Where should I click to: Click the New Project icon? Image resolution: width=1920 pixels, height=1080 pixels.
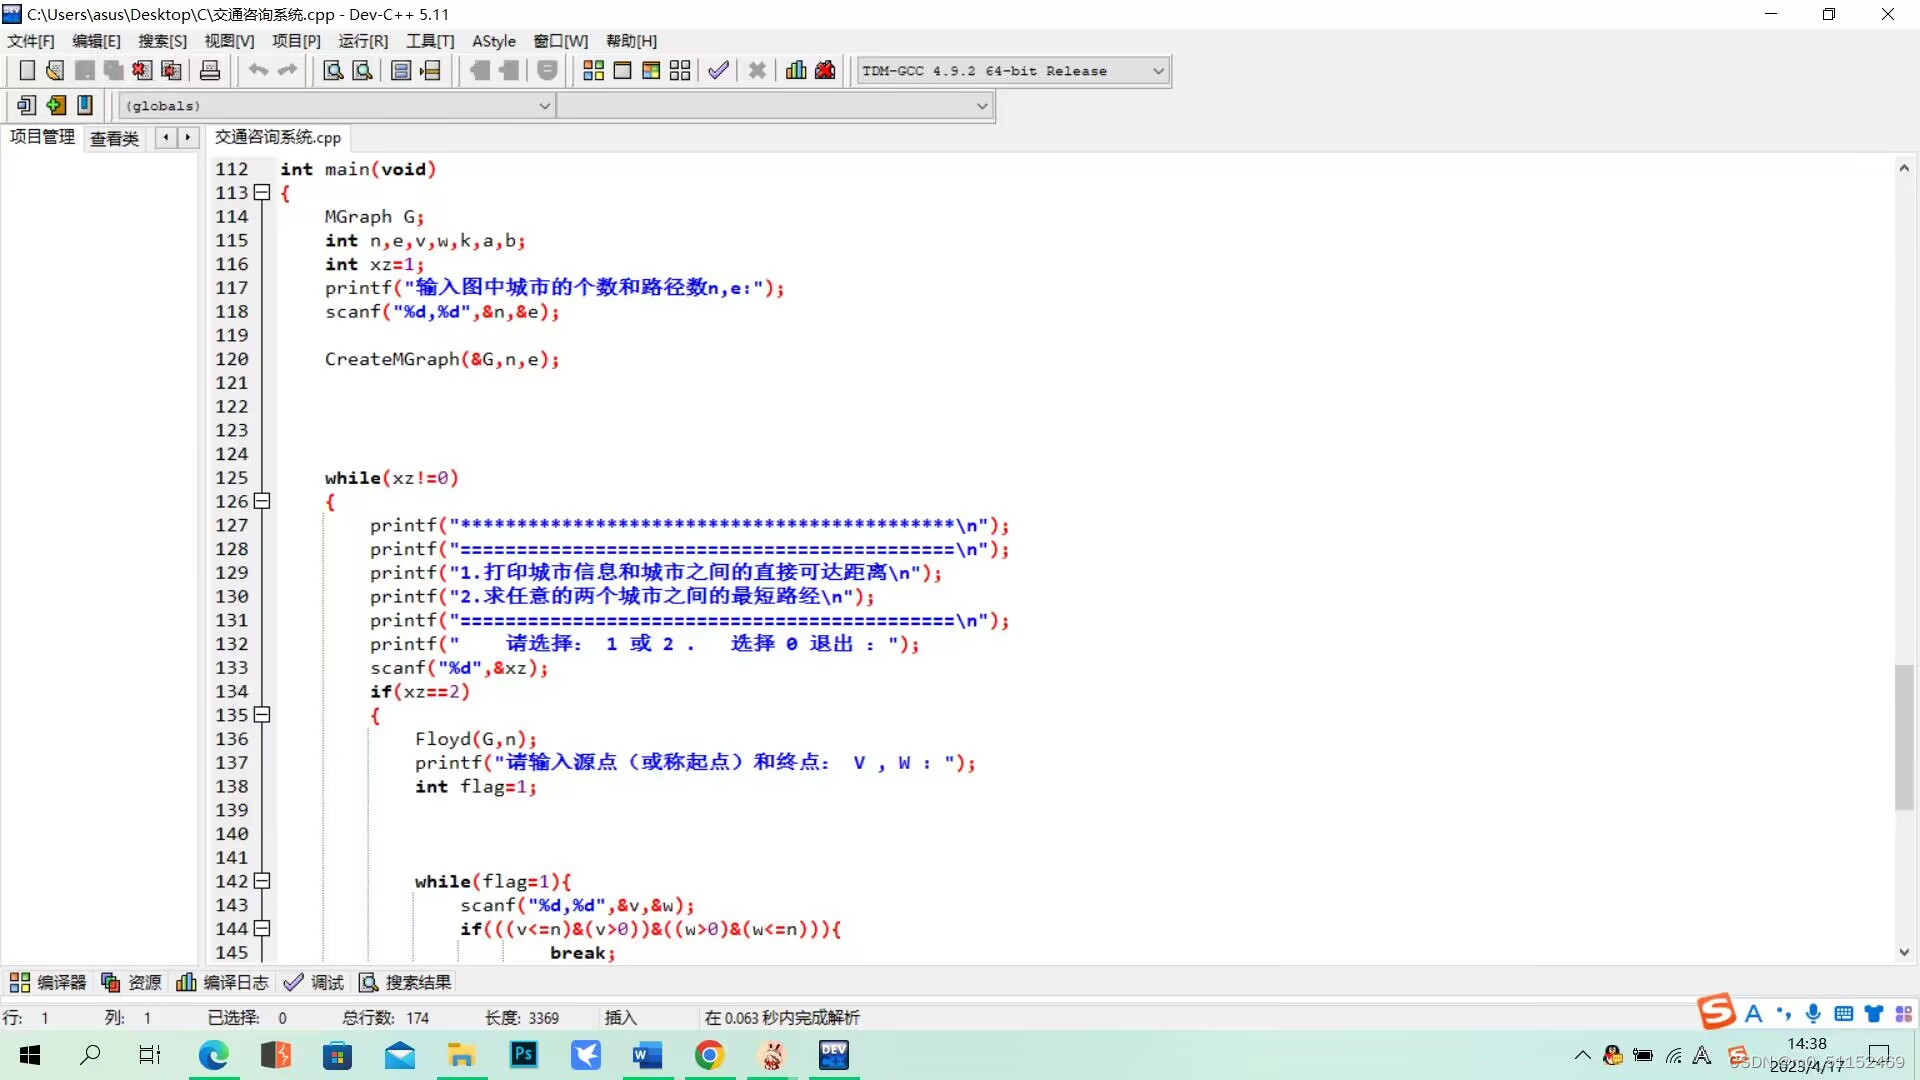click(x=27, y=105)
